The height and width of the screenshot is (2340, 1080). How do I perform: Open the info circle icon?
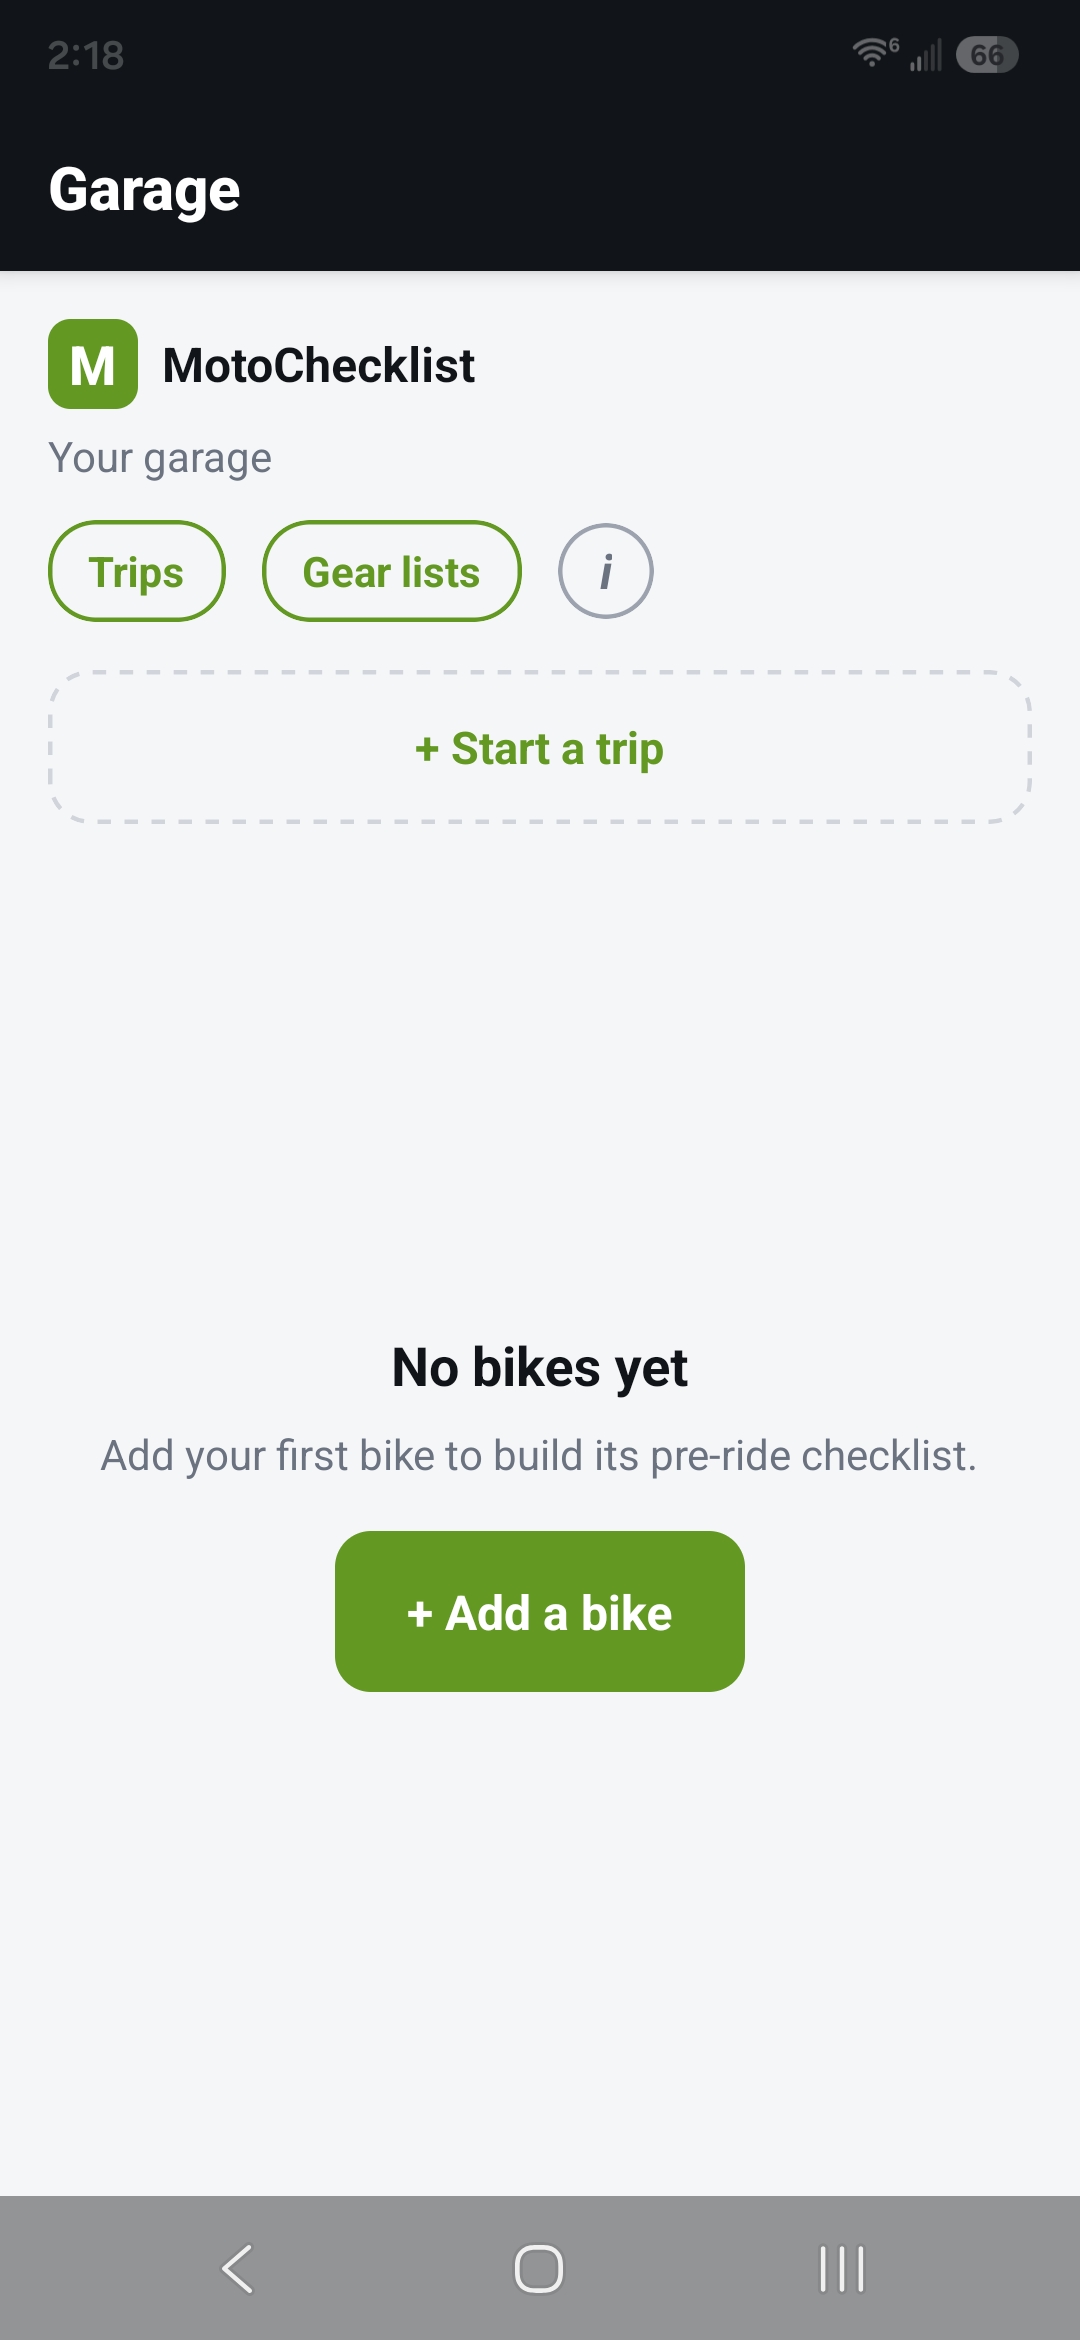606,571
